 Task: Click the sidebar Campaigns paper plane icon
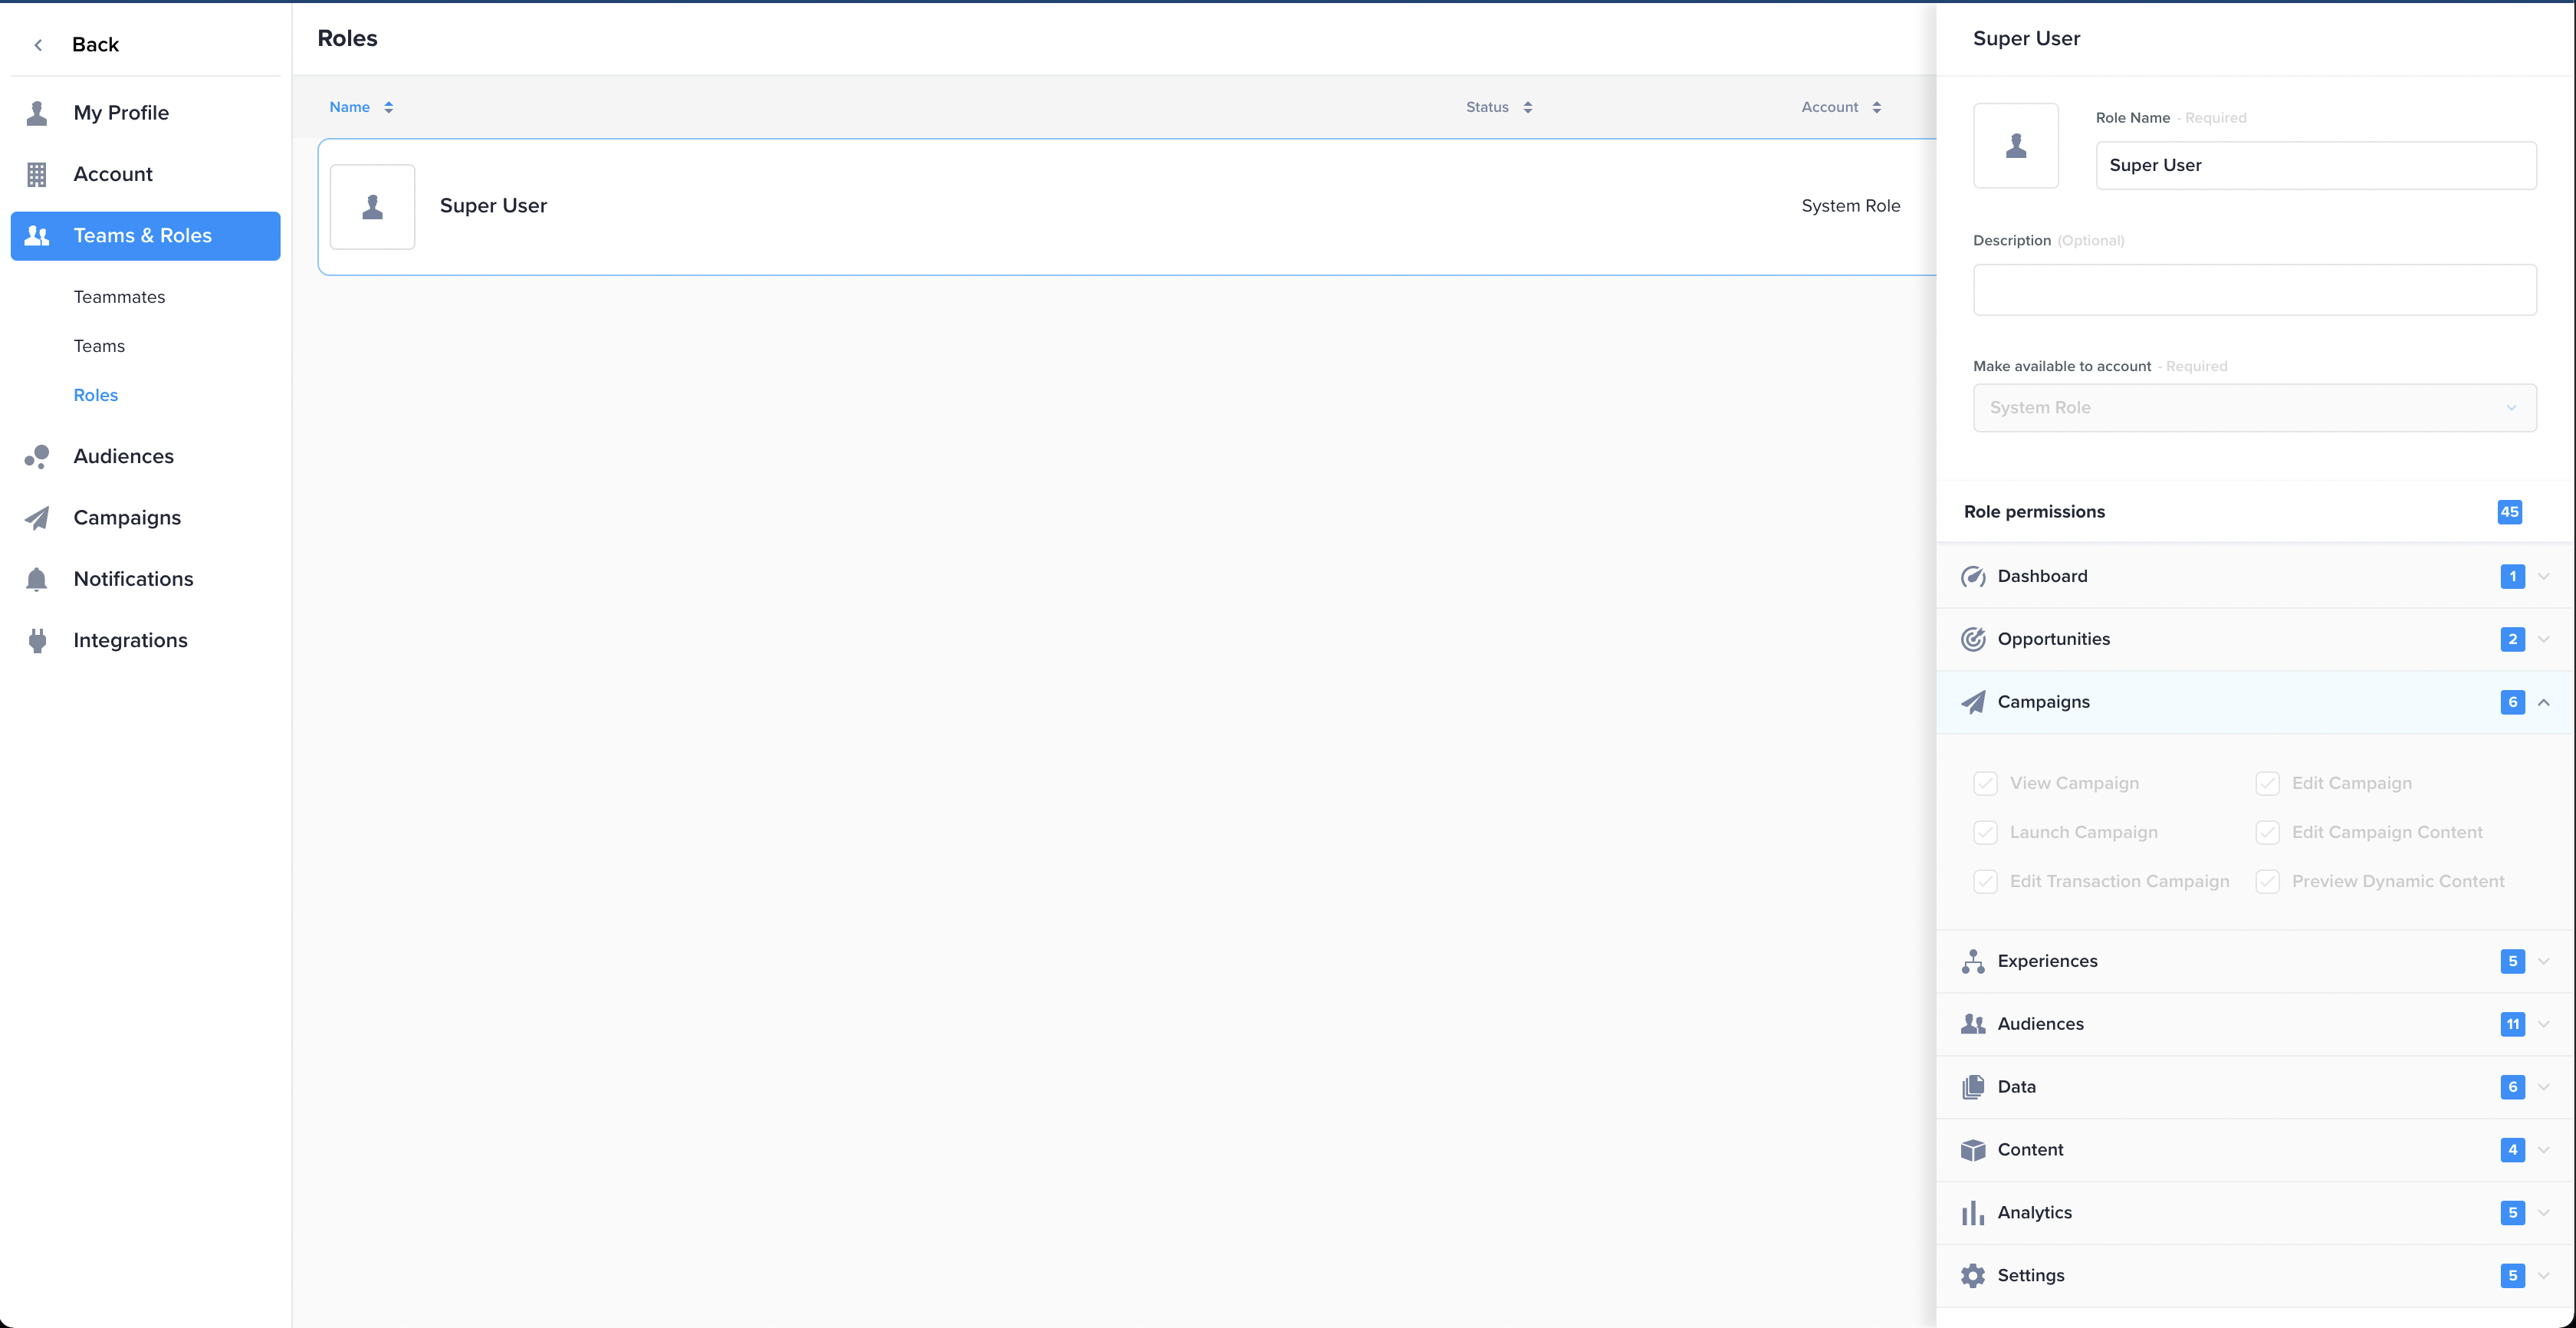click(x=37, y=518)
